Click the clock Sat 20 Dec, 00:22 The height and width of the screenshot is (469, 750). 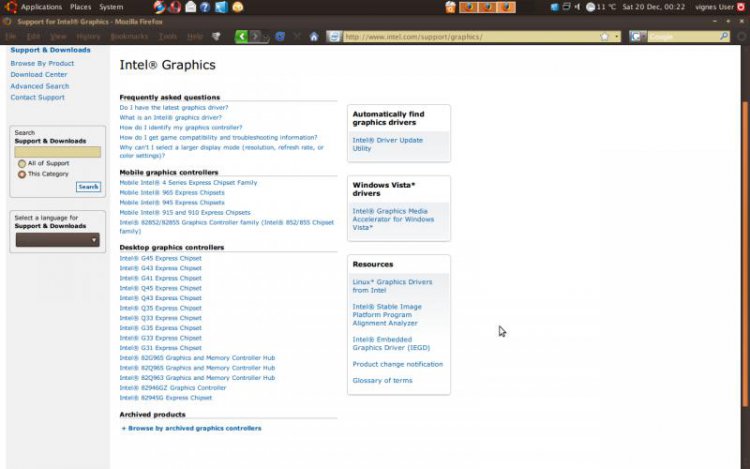pos(653,7)
